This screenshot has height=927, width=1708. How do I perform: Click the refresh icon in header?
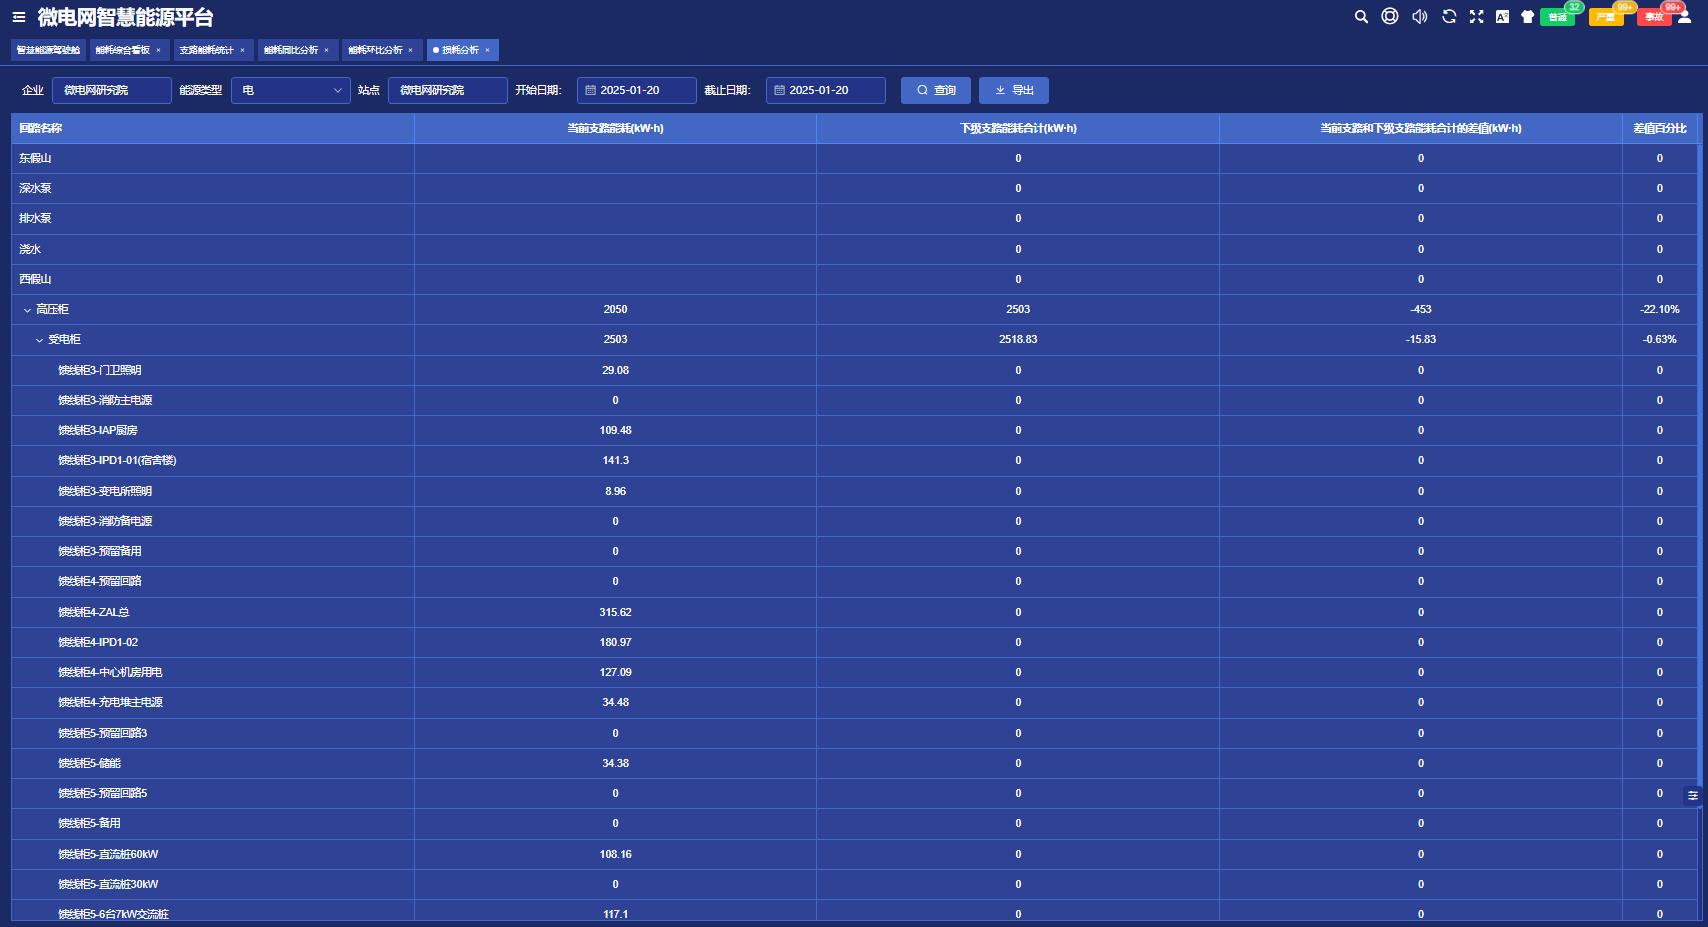[x=1449, y=17]
